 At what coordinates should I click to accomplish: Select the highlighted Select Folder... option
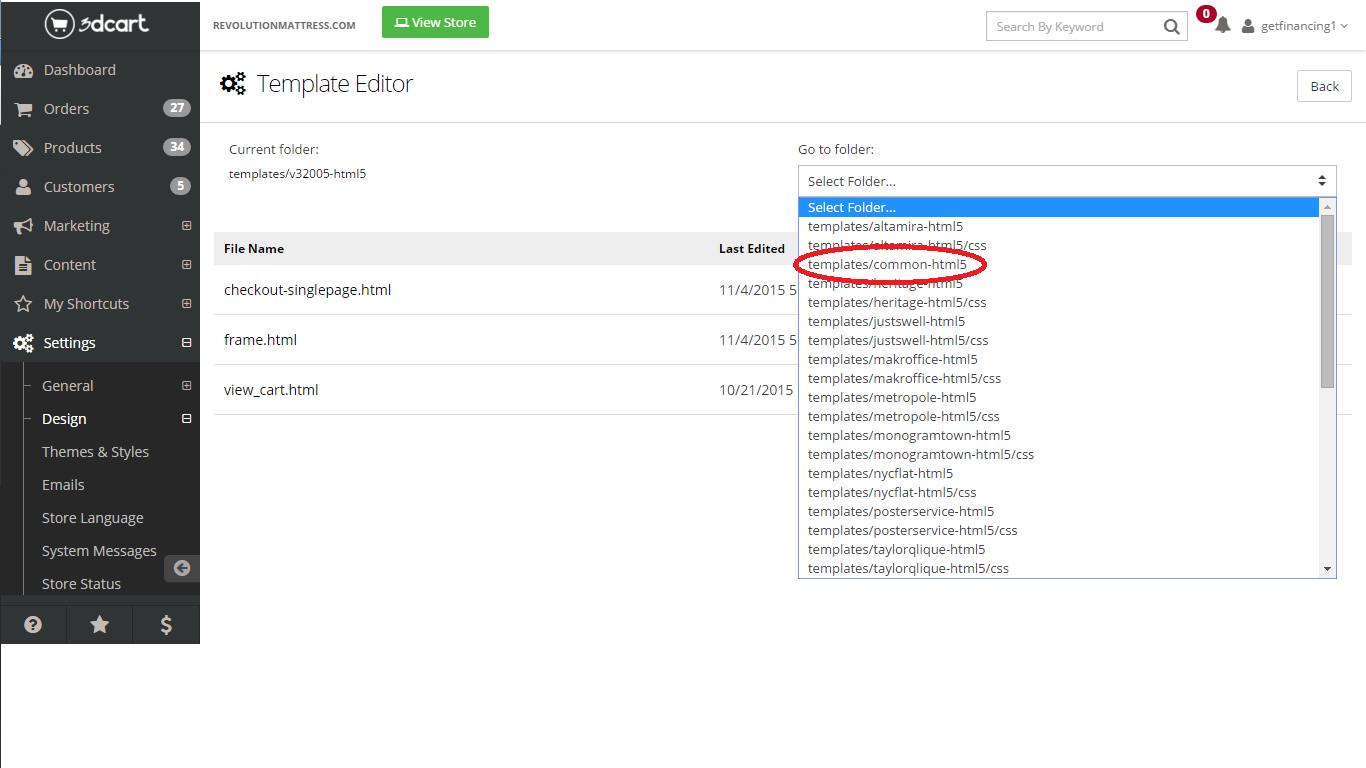pyautogui.click(x=1059, y=207)
